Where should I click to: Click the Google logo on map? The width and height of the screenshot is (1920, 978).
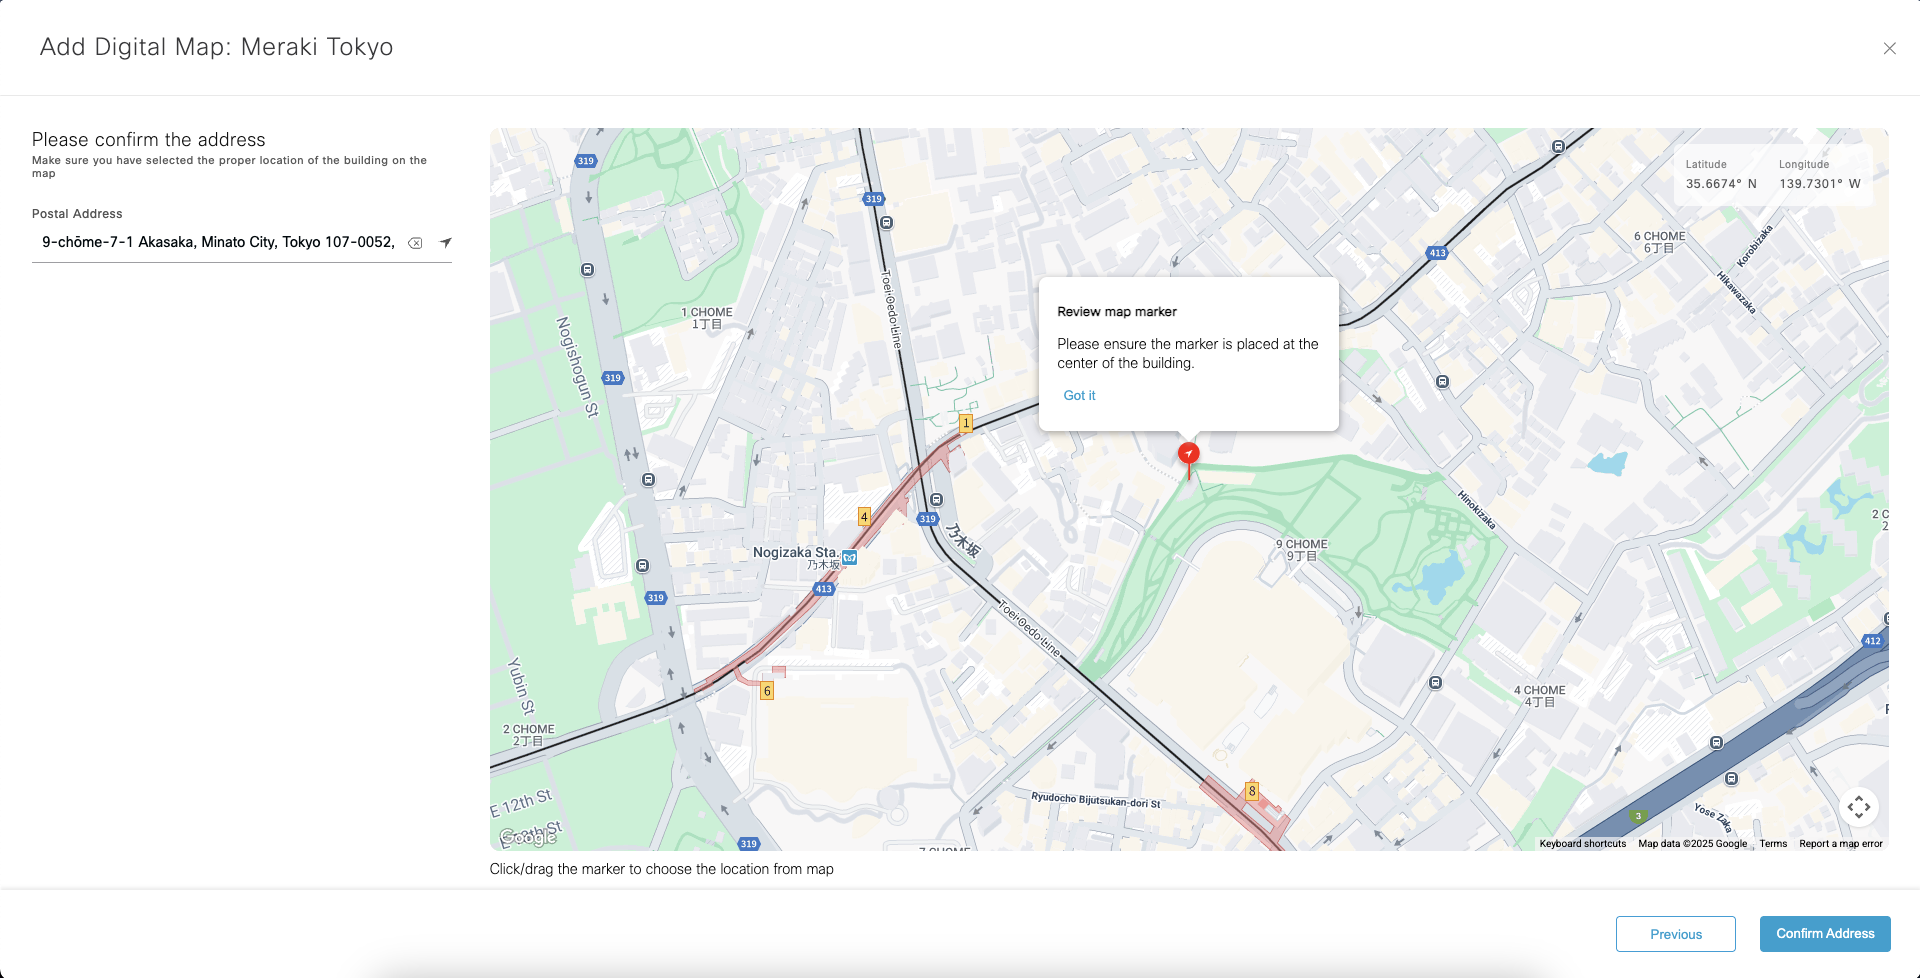pos(527,837)
